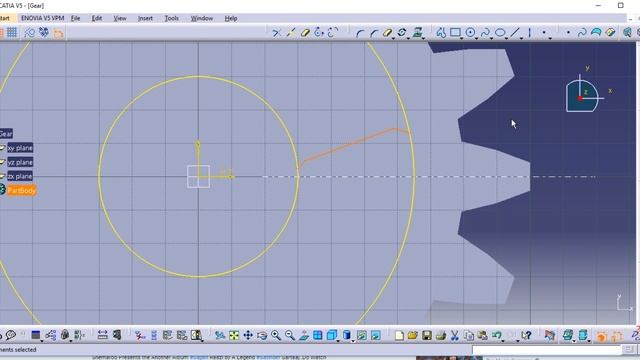Activate the Rotate view tool
Screen dimensions: 640x360
point(262,336)
